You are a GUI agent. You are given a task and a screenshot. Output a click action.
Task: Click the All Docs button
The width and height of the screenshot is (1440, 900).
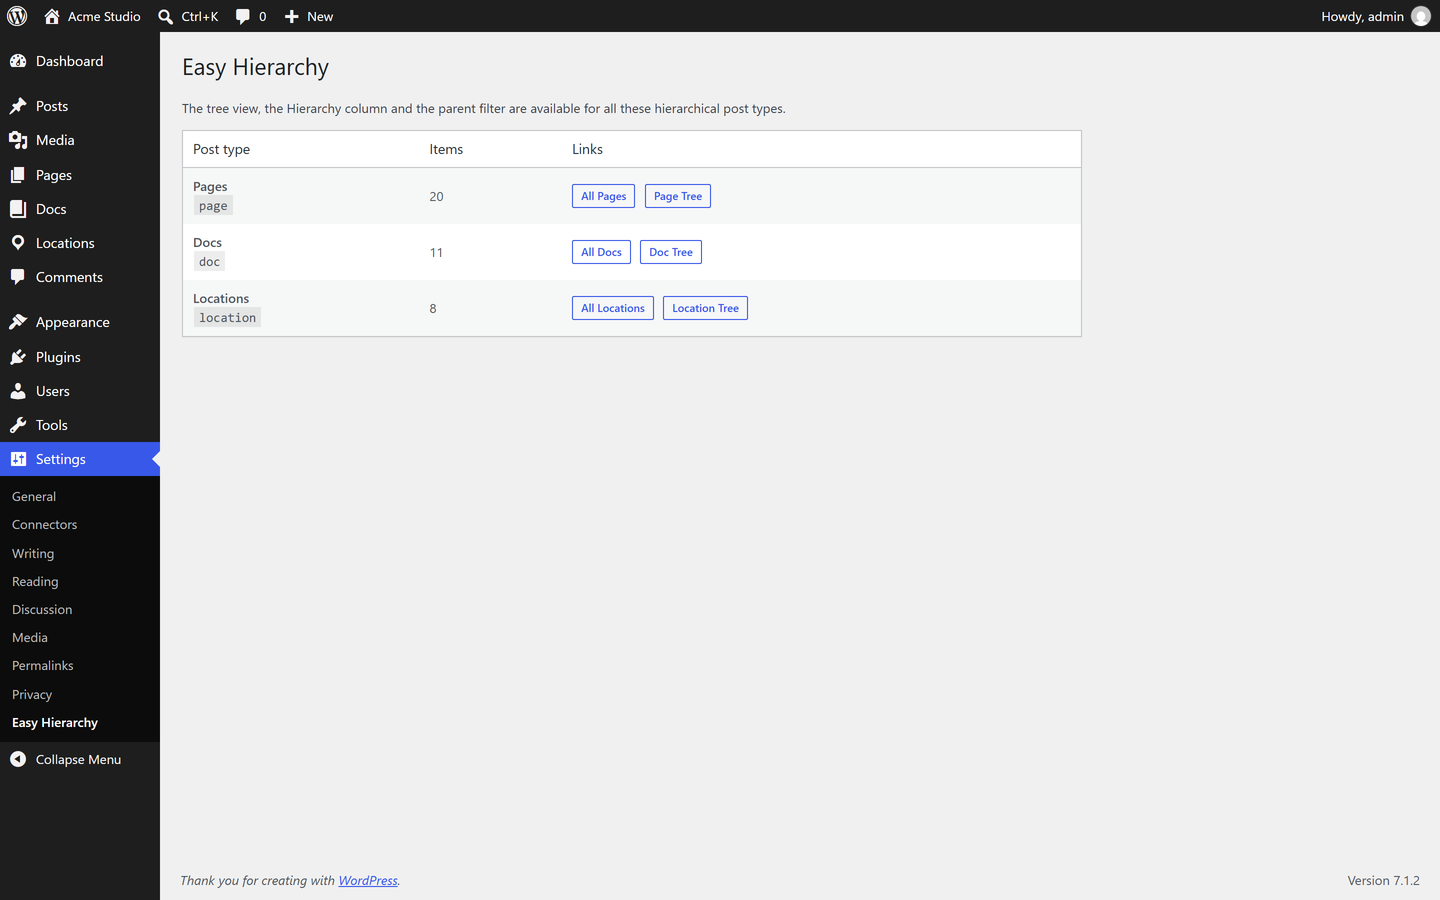pos(601,252)
